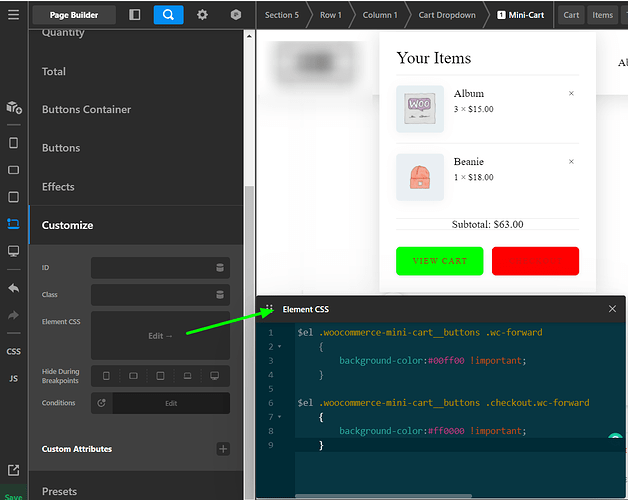Select Cart Dropdown in the breadcrumb
628x500 pixels.
[446, 15]
